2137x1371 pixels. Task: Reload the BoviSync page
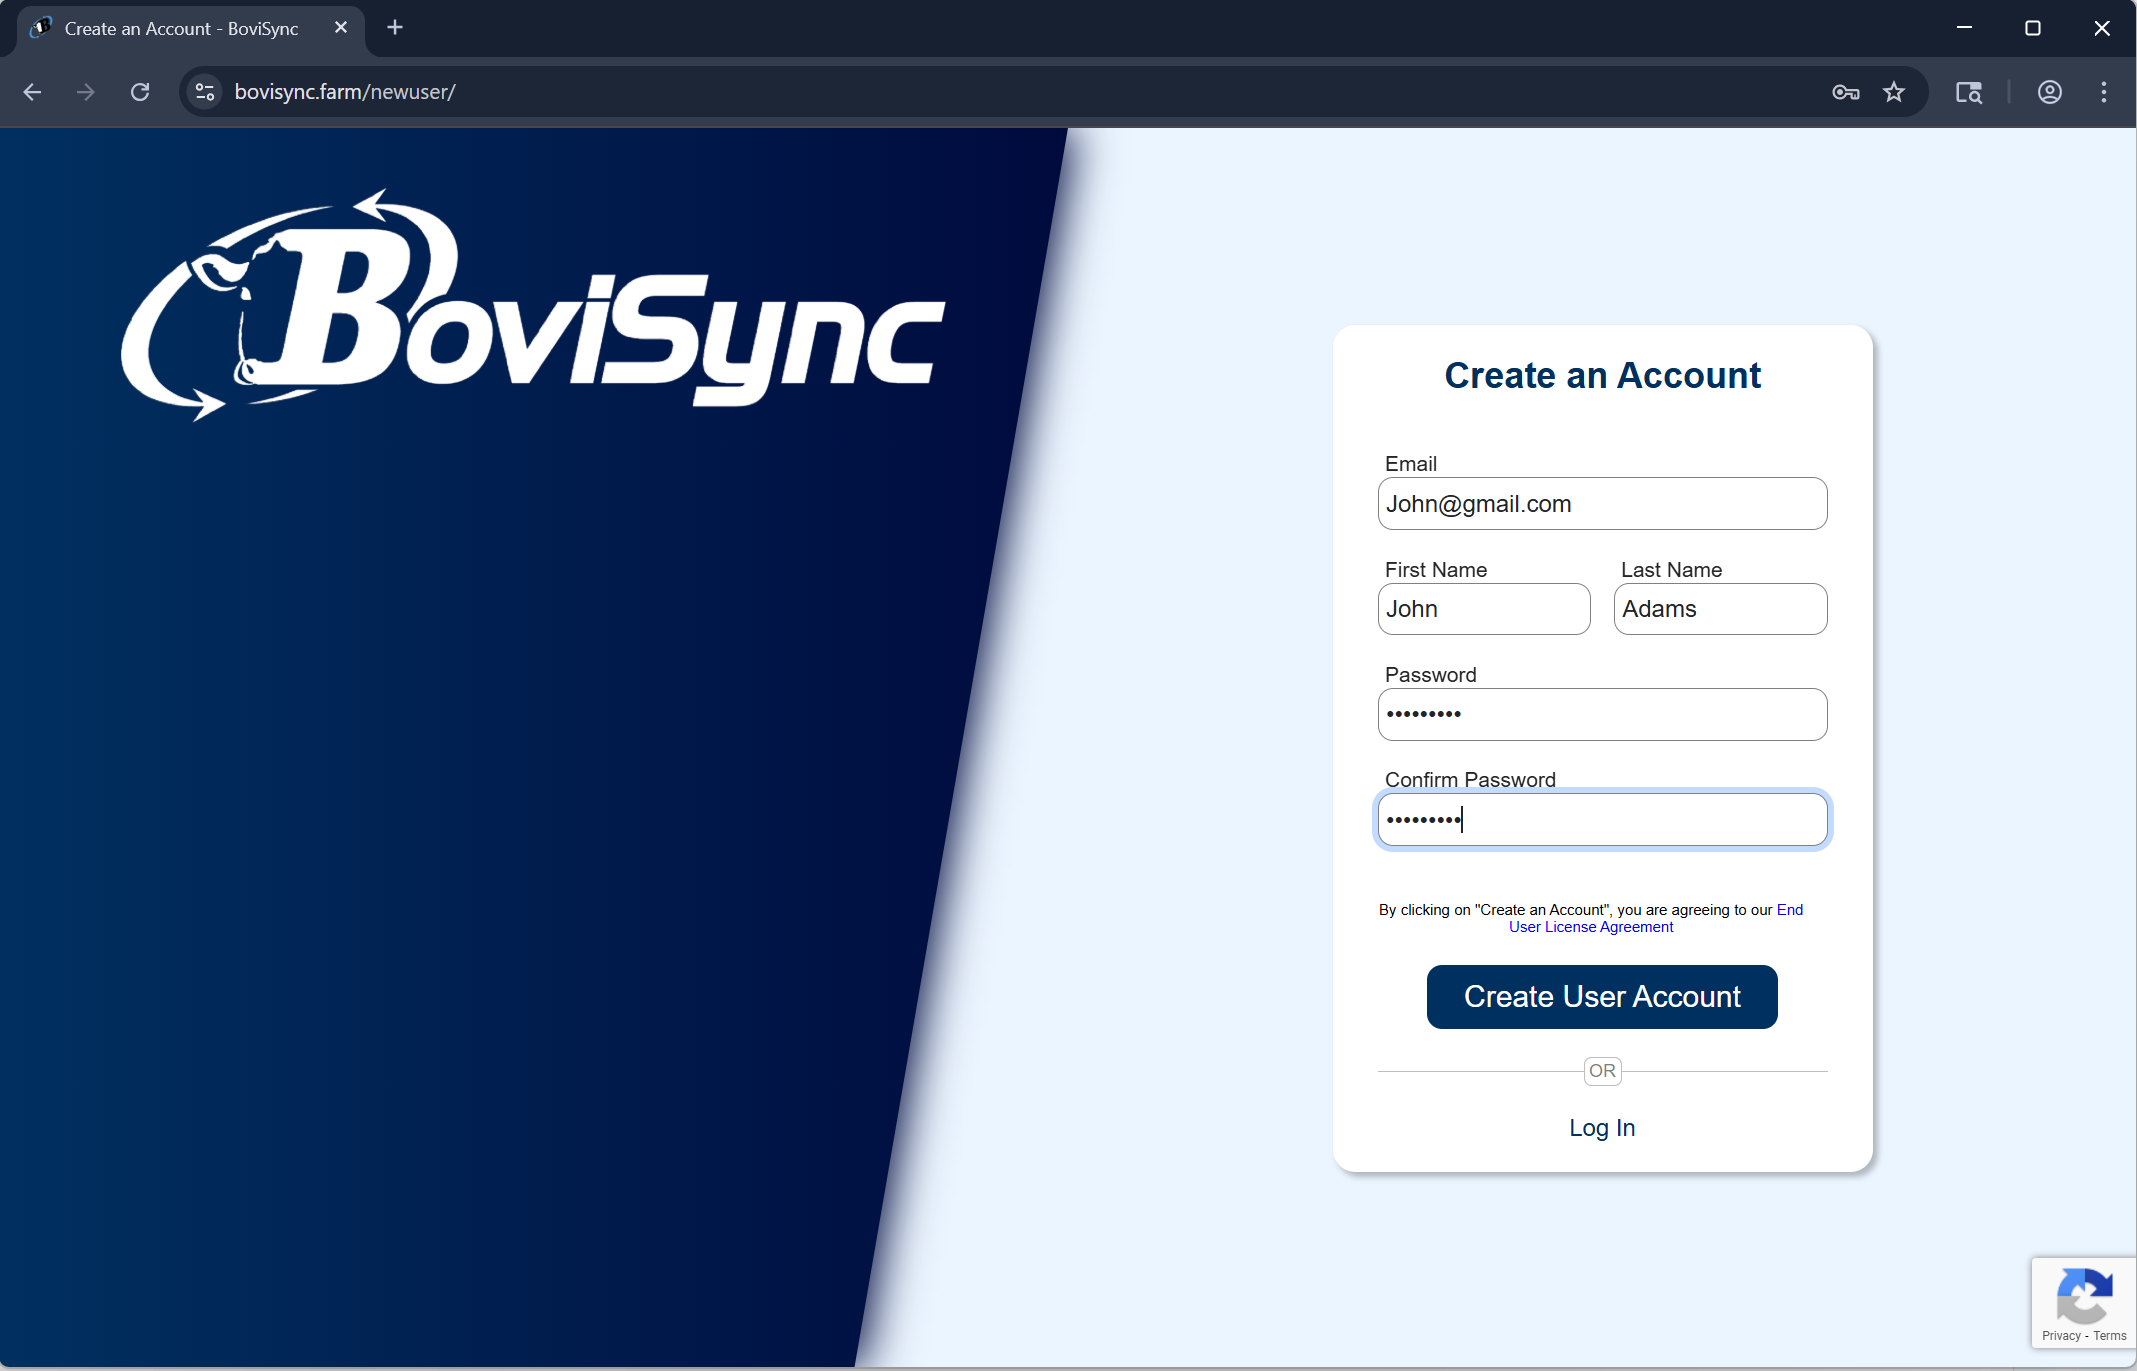[140, 92]
